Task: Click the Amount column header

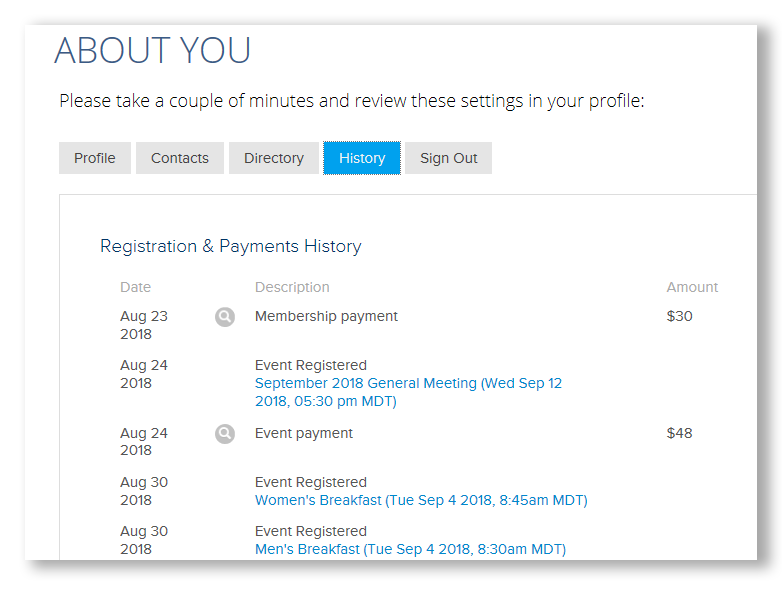Action: click(692, 287)
